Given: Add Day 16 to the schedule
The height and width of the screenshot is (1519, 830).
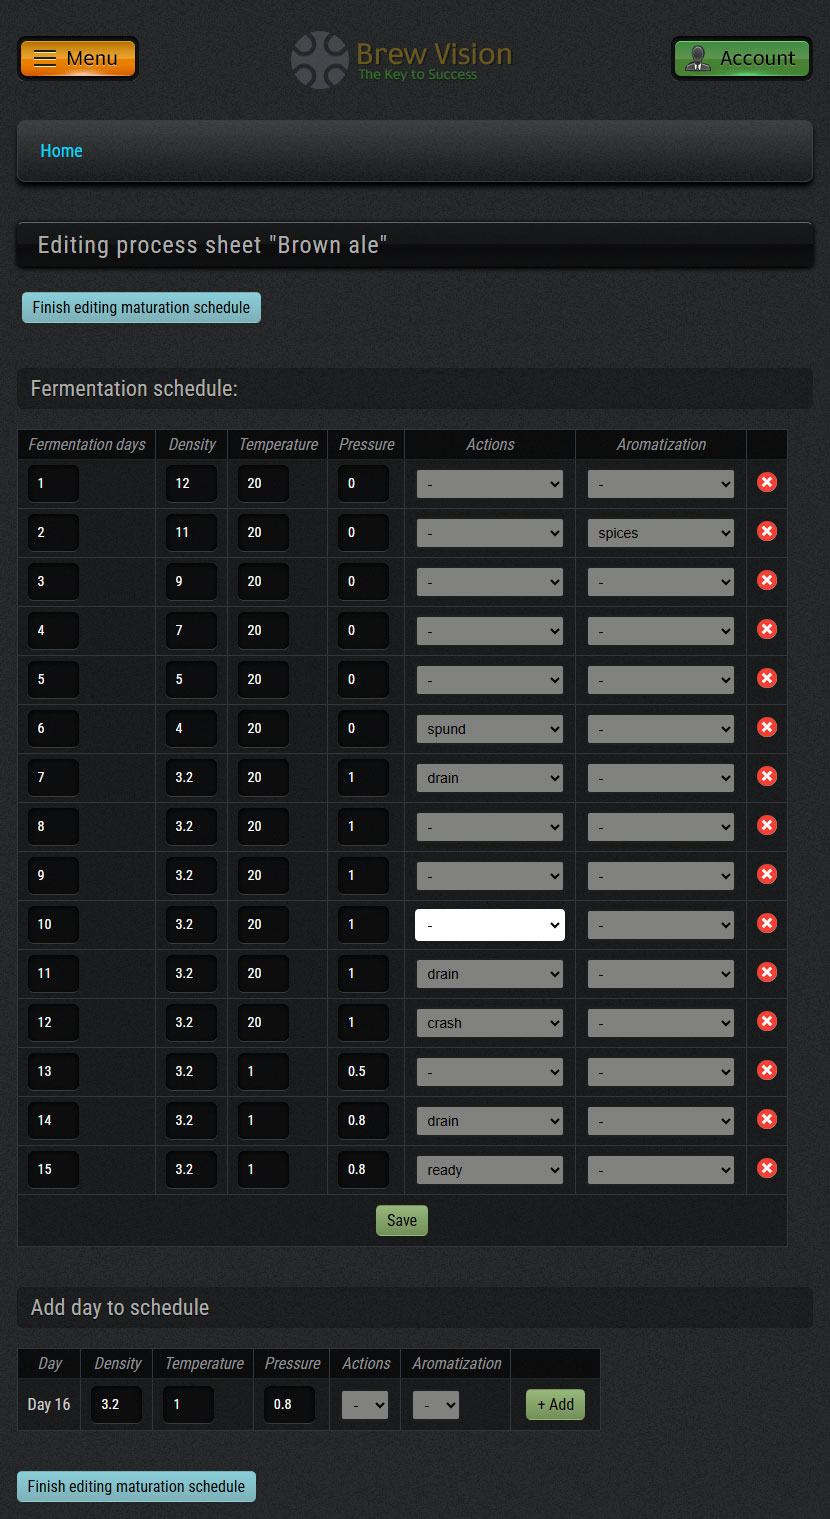Looking at the screenshot, I should tap(555, 1405).
